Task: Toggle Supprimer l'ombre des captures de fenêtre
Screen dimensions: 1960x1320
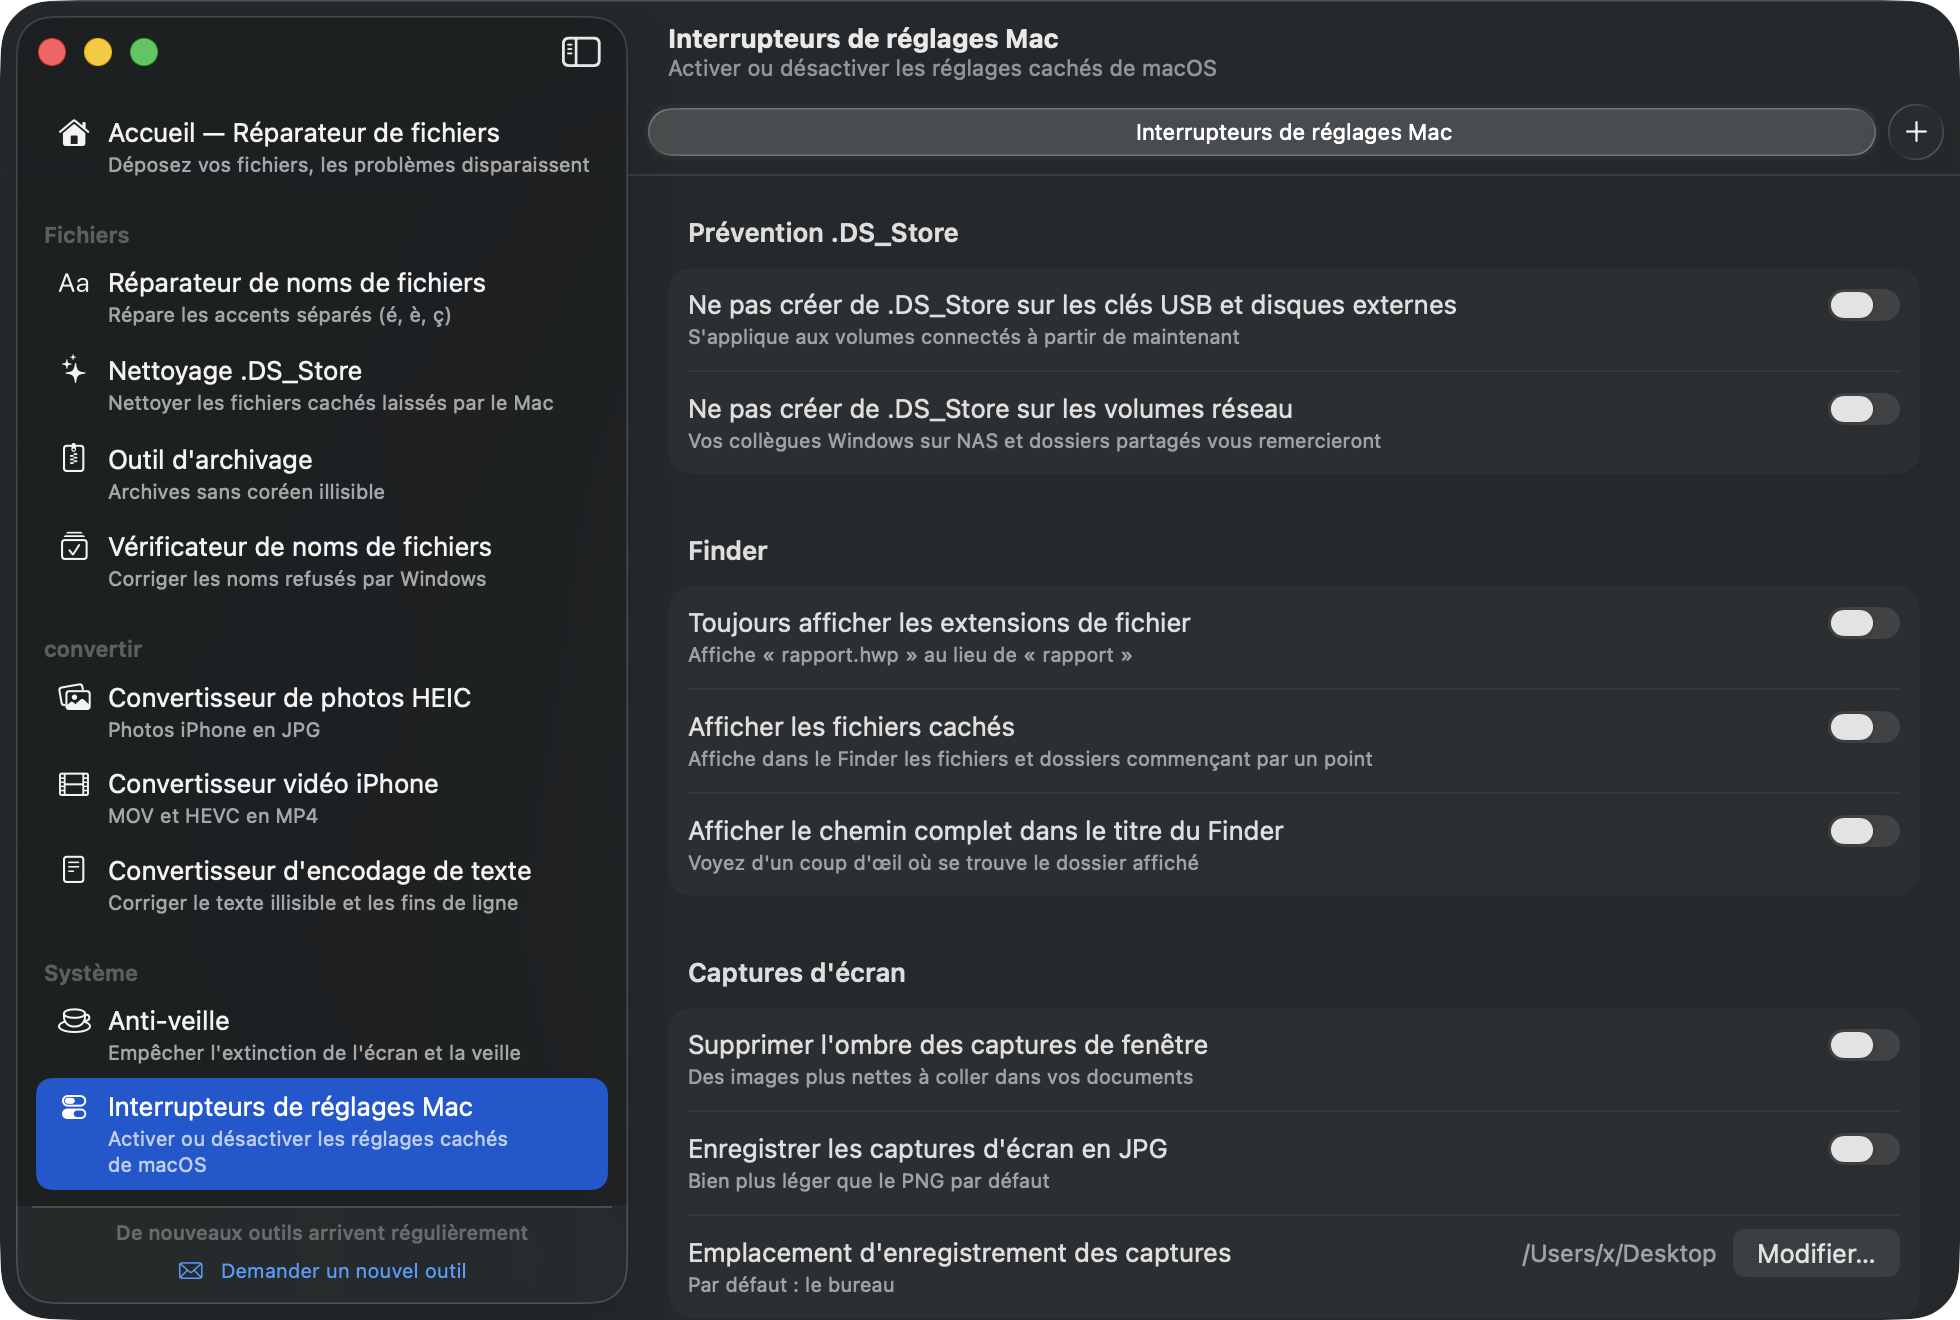Action: [x=1864, y=1045]
